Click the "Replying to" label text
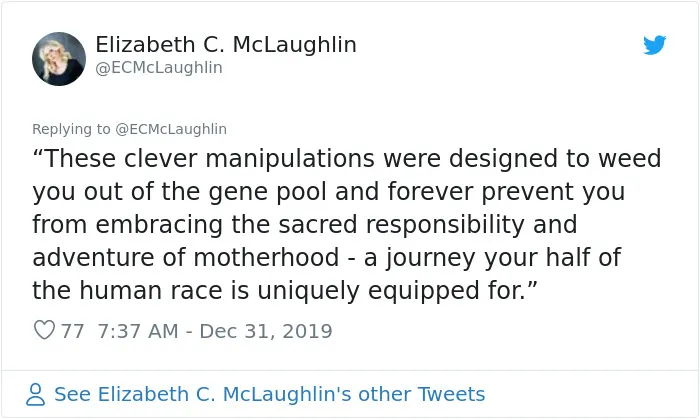 click(71, 129)
